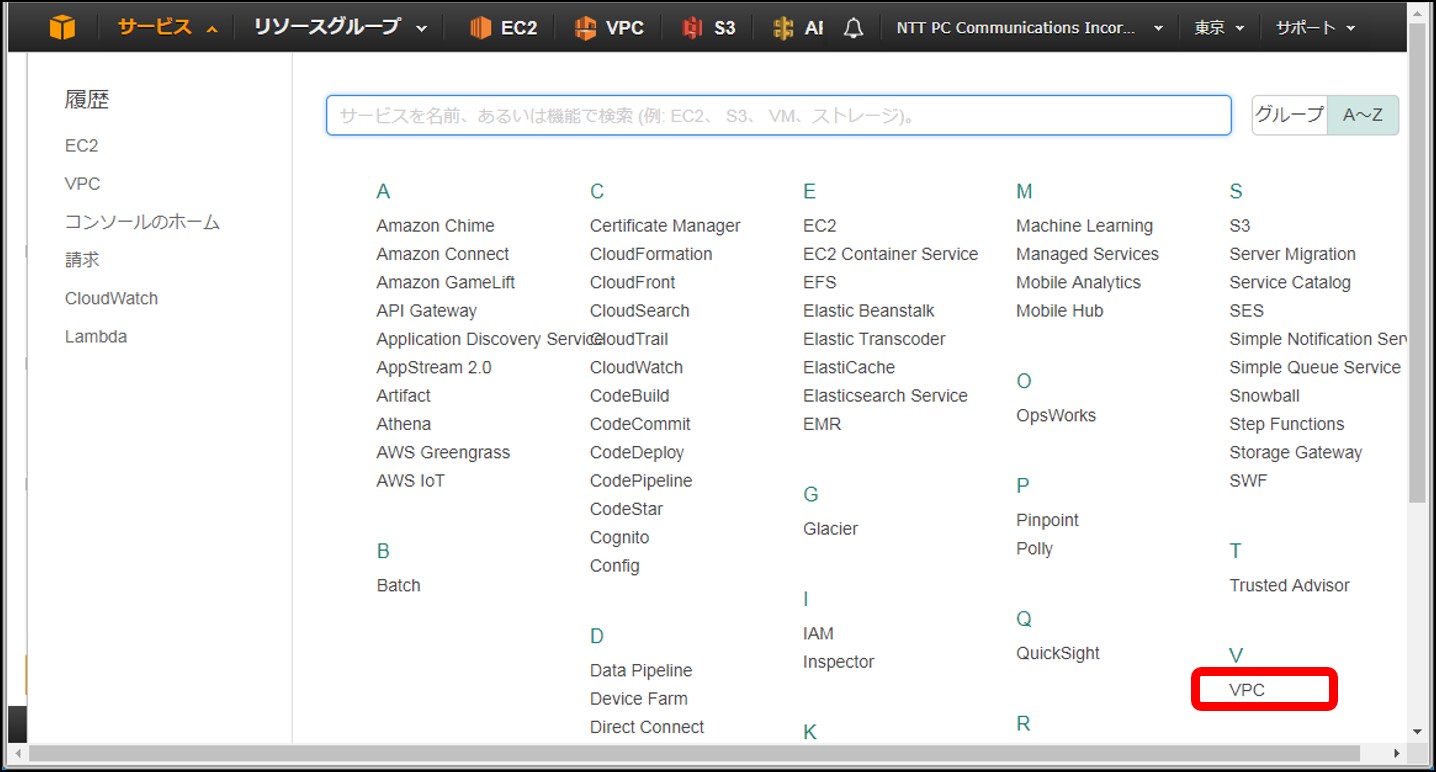Viewport: 1436px width, 772px height.
Task: Click the vertical scrollbar up arrow
Action: 1417,12
